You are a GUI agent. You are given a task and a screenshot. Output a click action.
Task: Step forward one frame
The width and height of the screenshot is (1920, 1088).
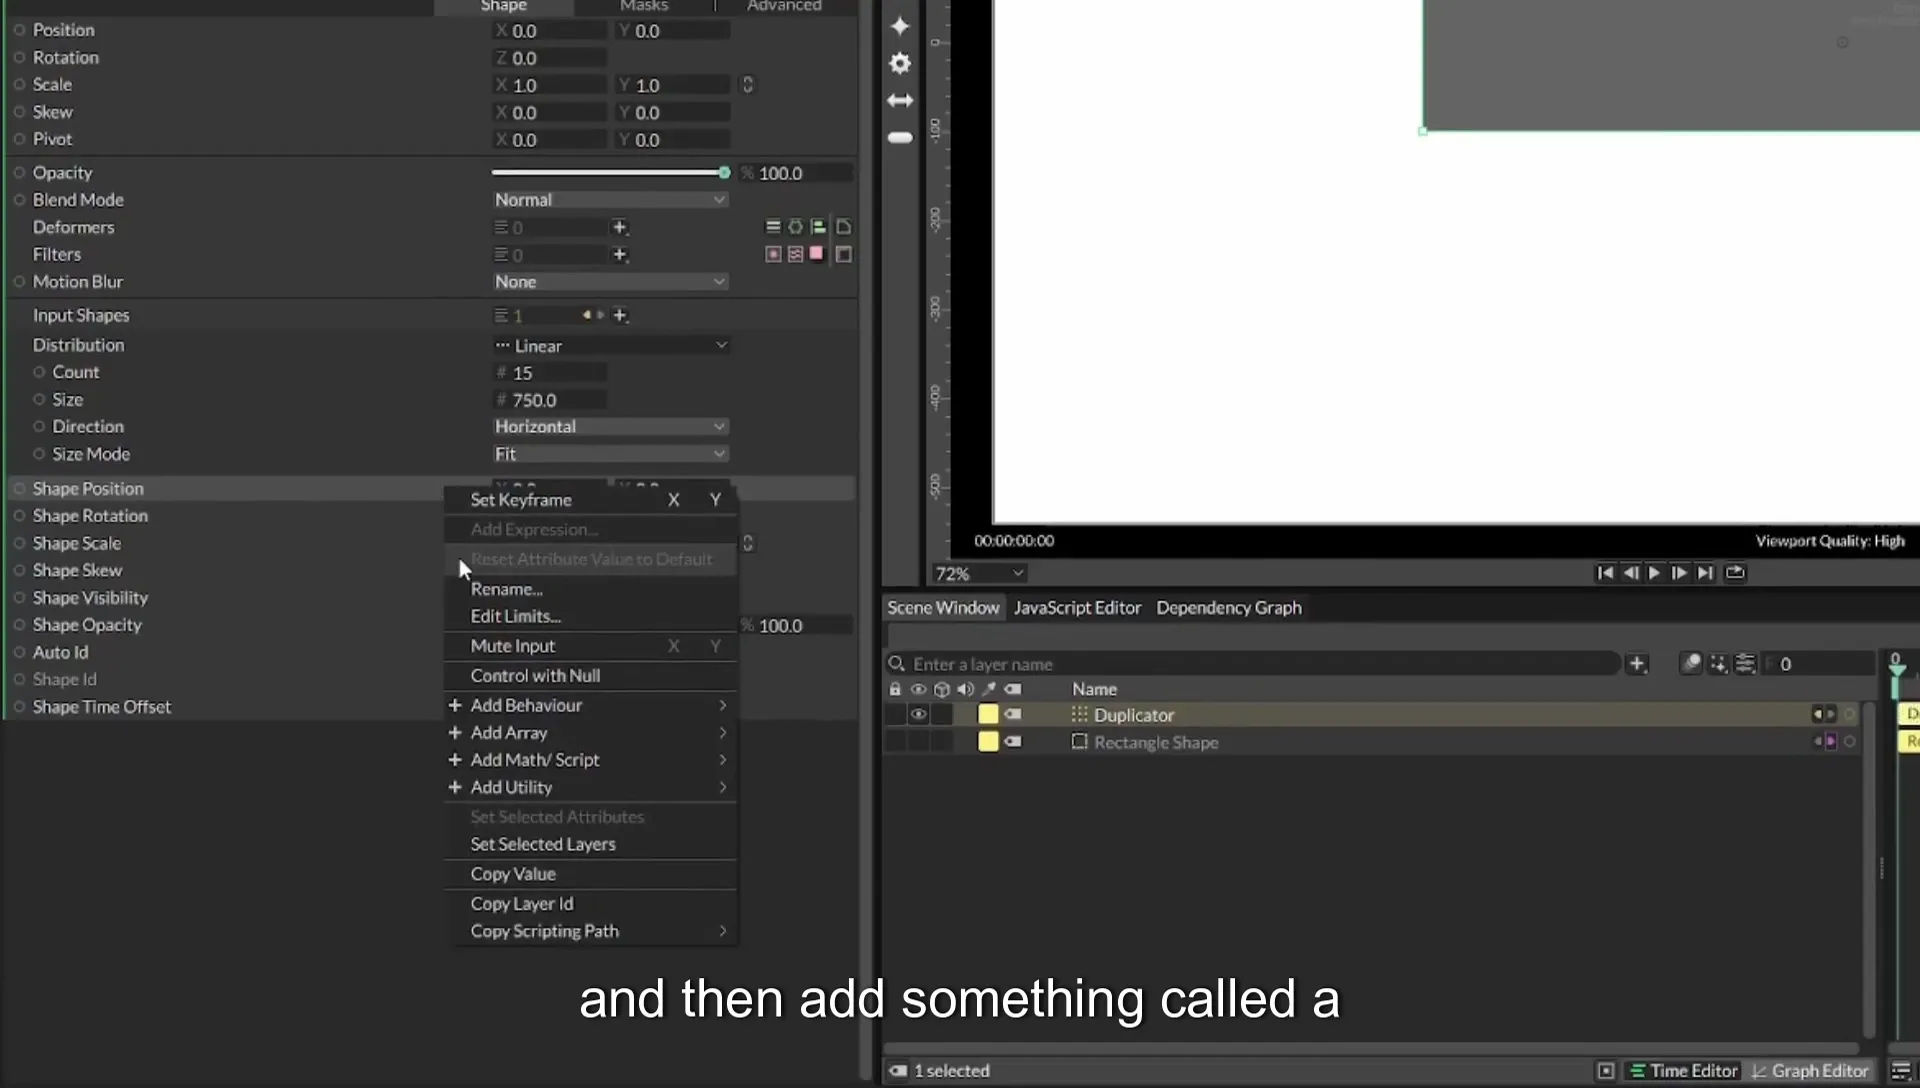(1680, 573)
